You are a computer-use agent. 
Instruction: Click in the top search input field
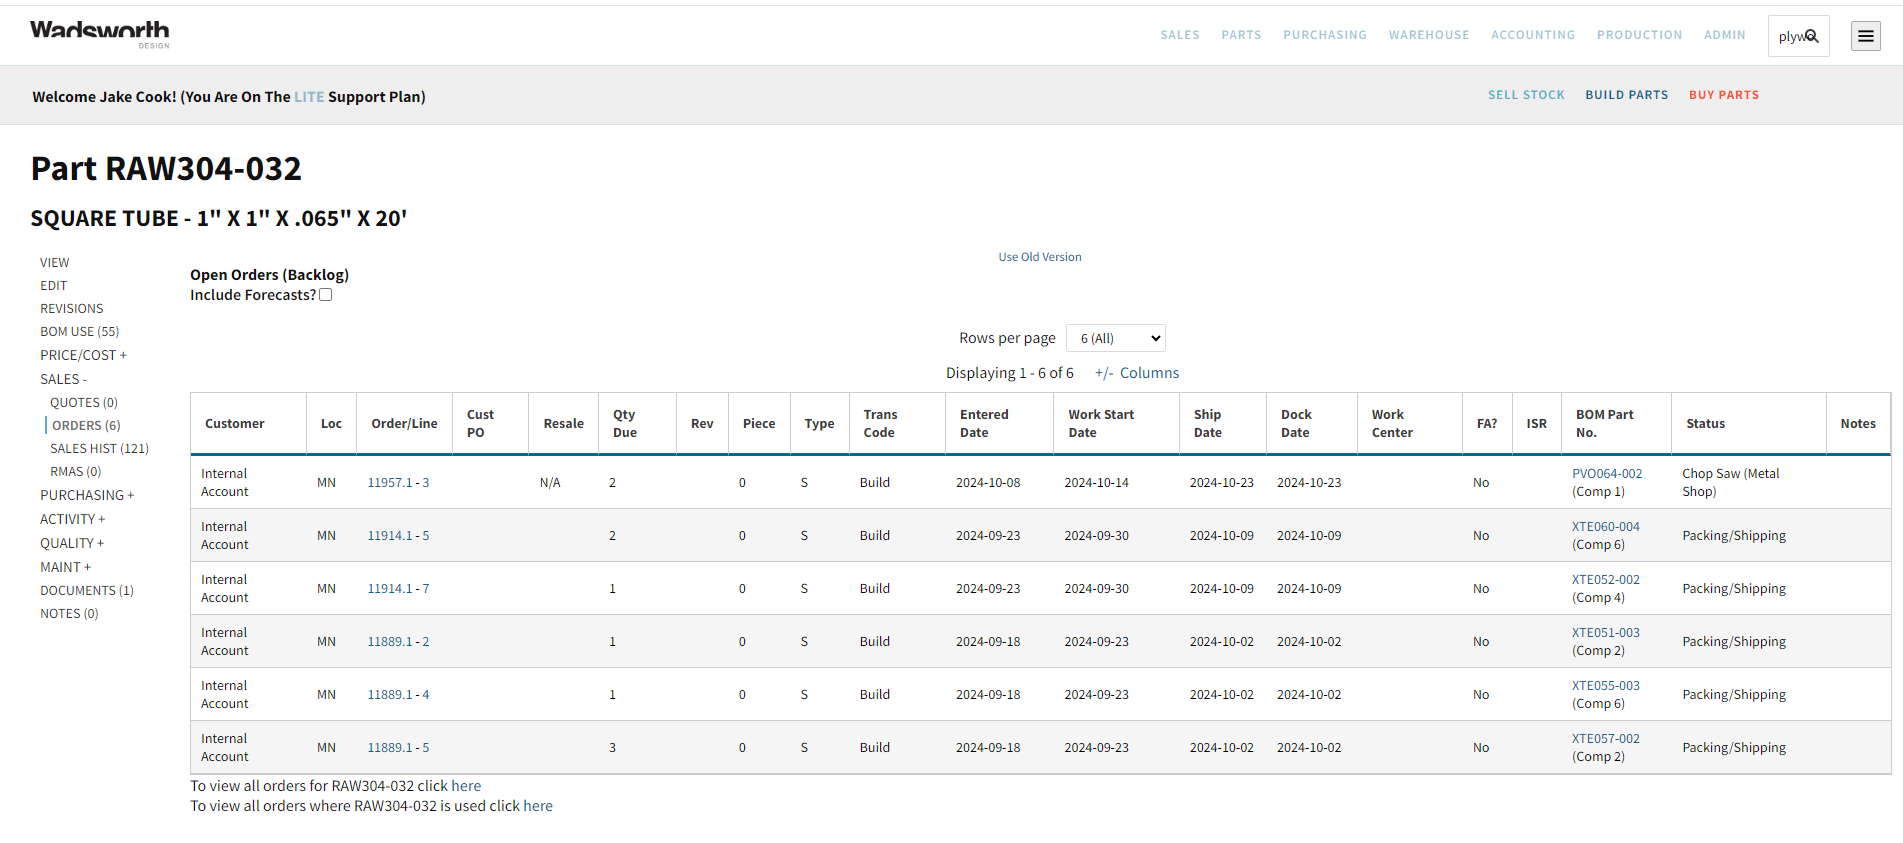1788,36
